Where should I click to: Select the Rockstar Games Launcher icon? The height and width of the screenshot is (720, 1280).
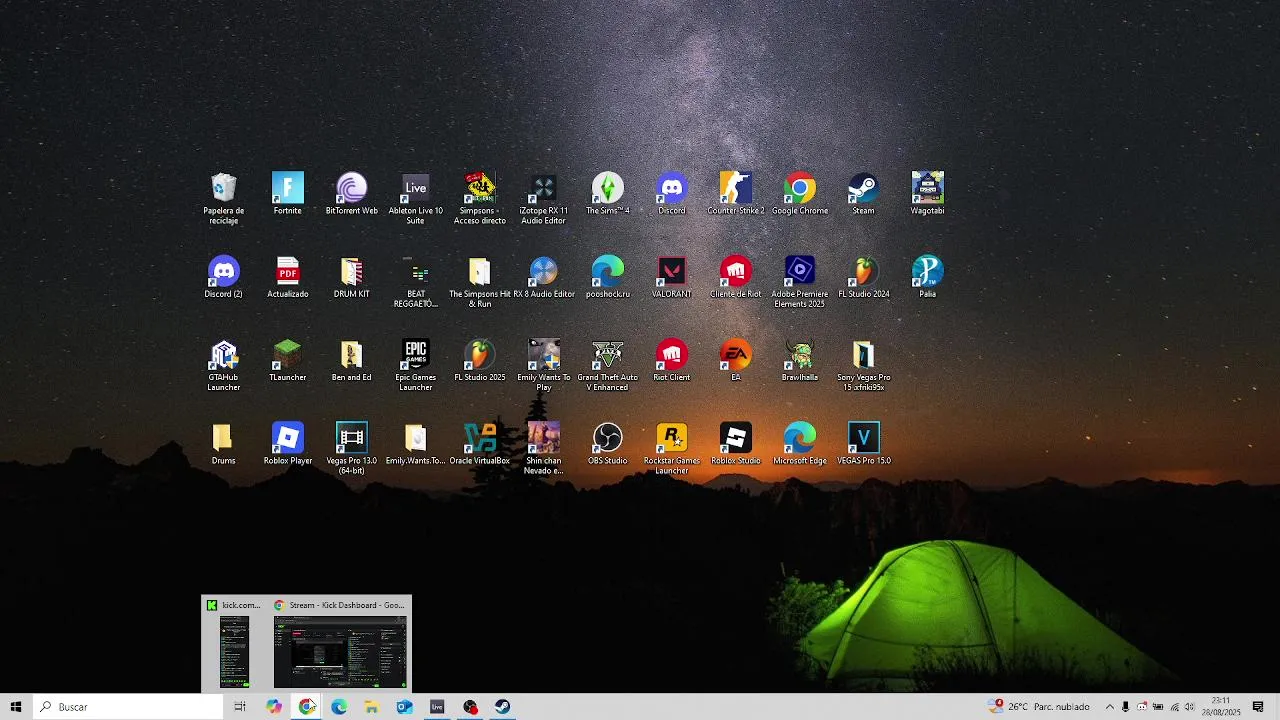coord(672,448)
